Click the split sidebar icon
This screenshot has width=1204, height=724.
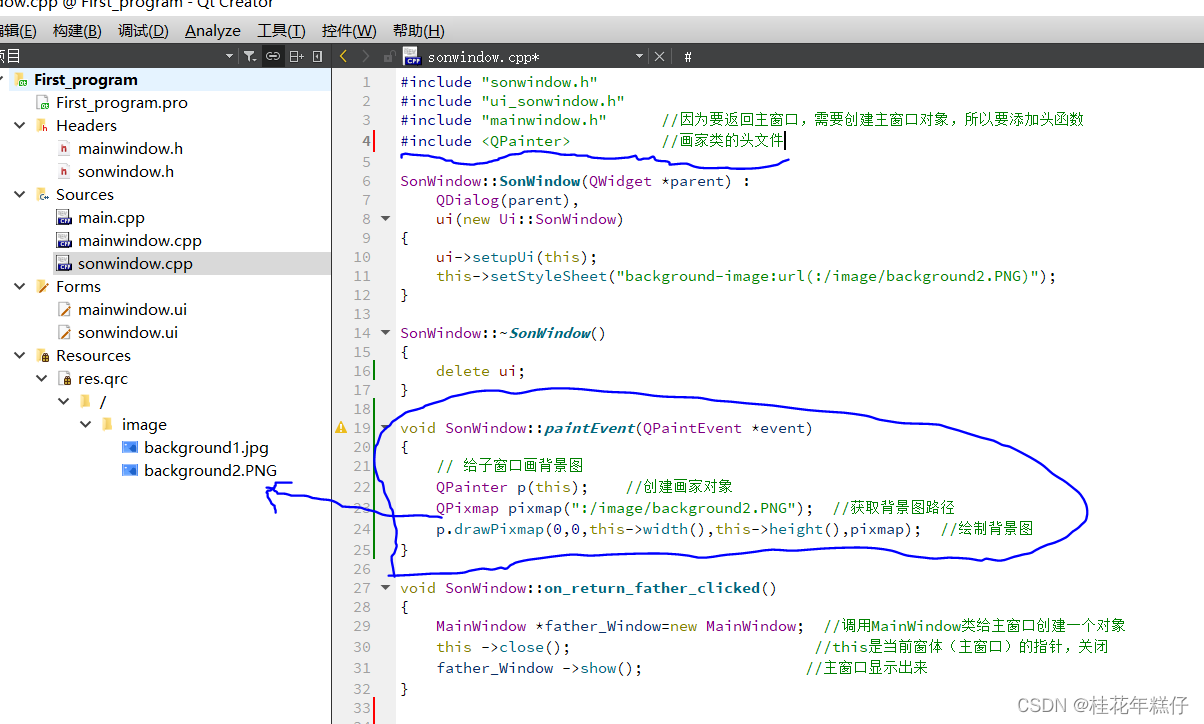(x=296, y=57)
